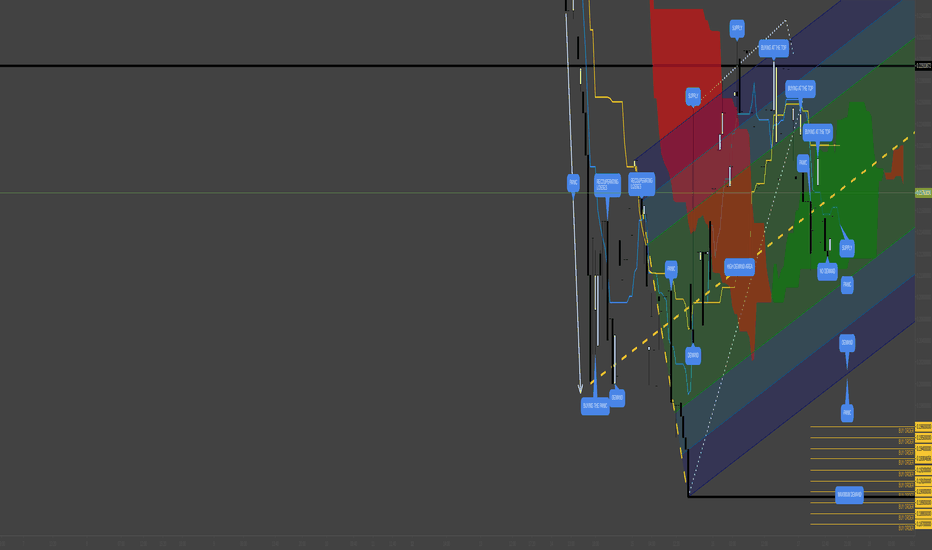Select the topmost BUY ORDER line label

click(x=906, y=430)
